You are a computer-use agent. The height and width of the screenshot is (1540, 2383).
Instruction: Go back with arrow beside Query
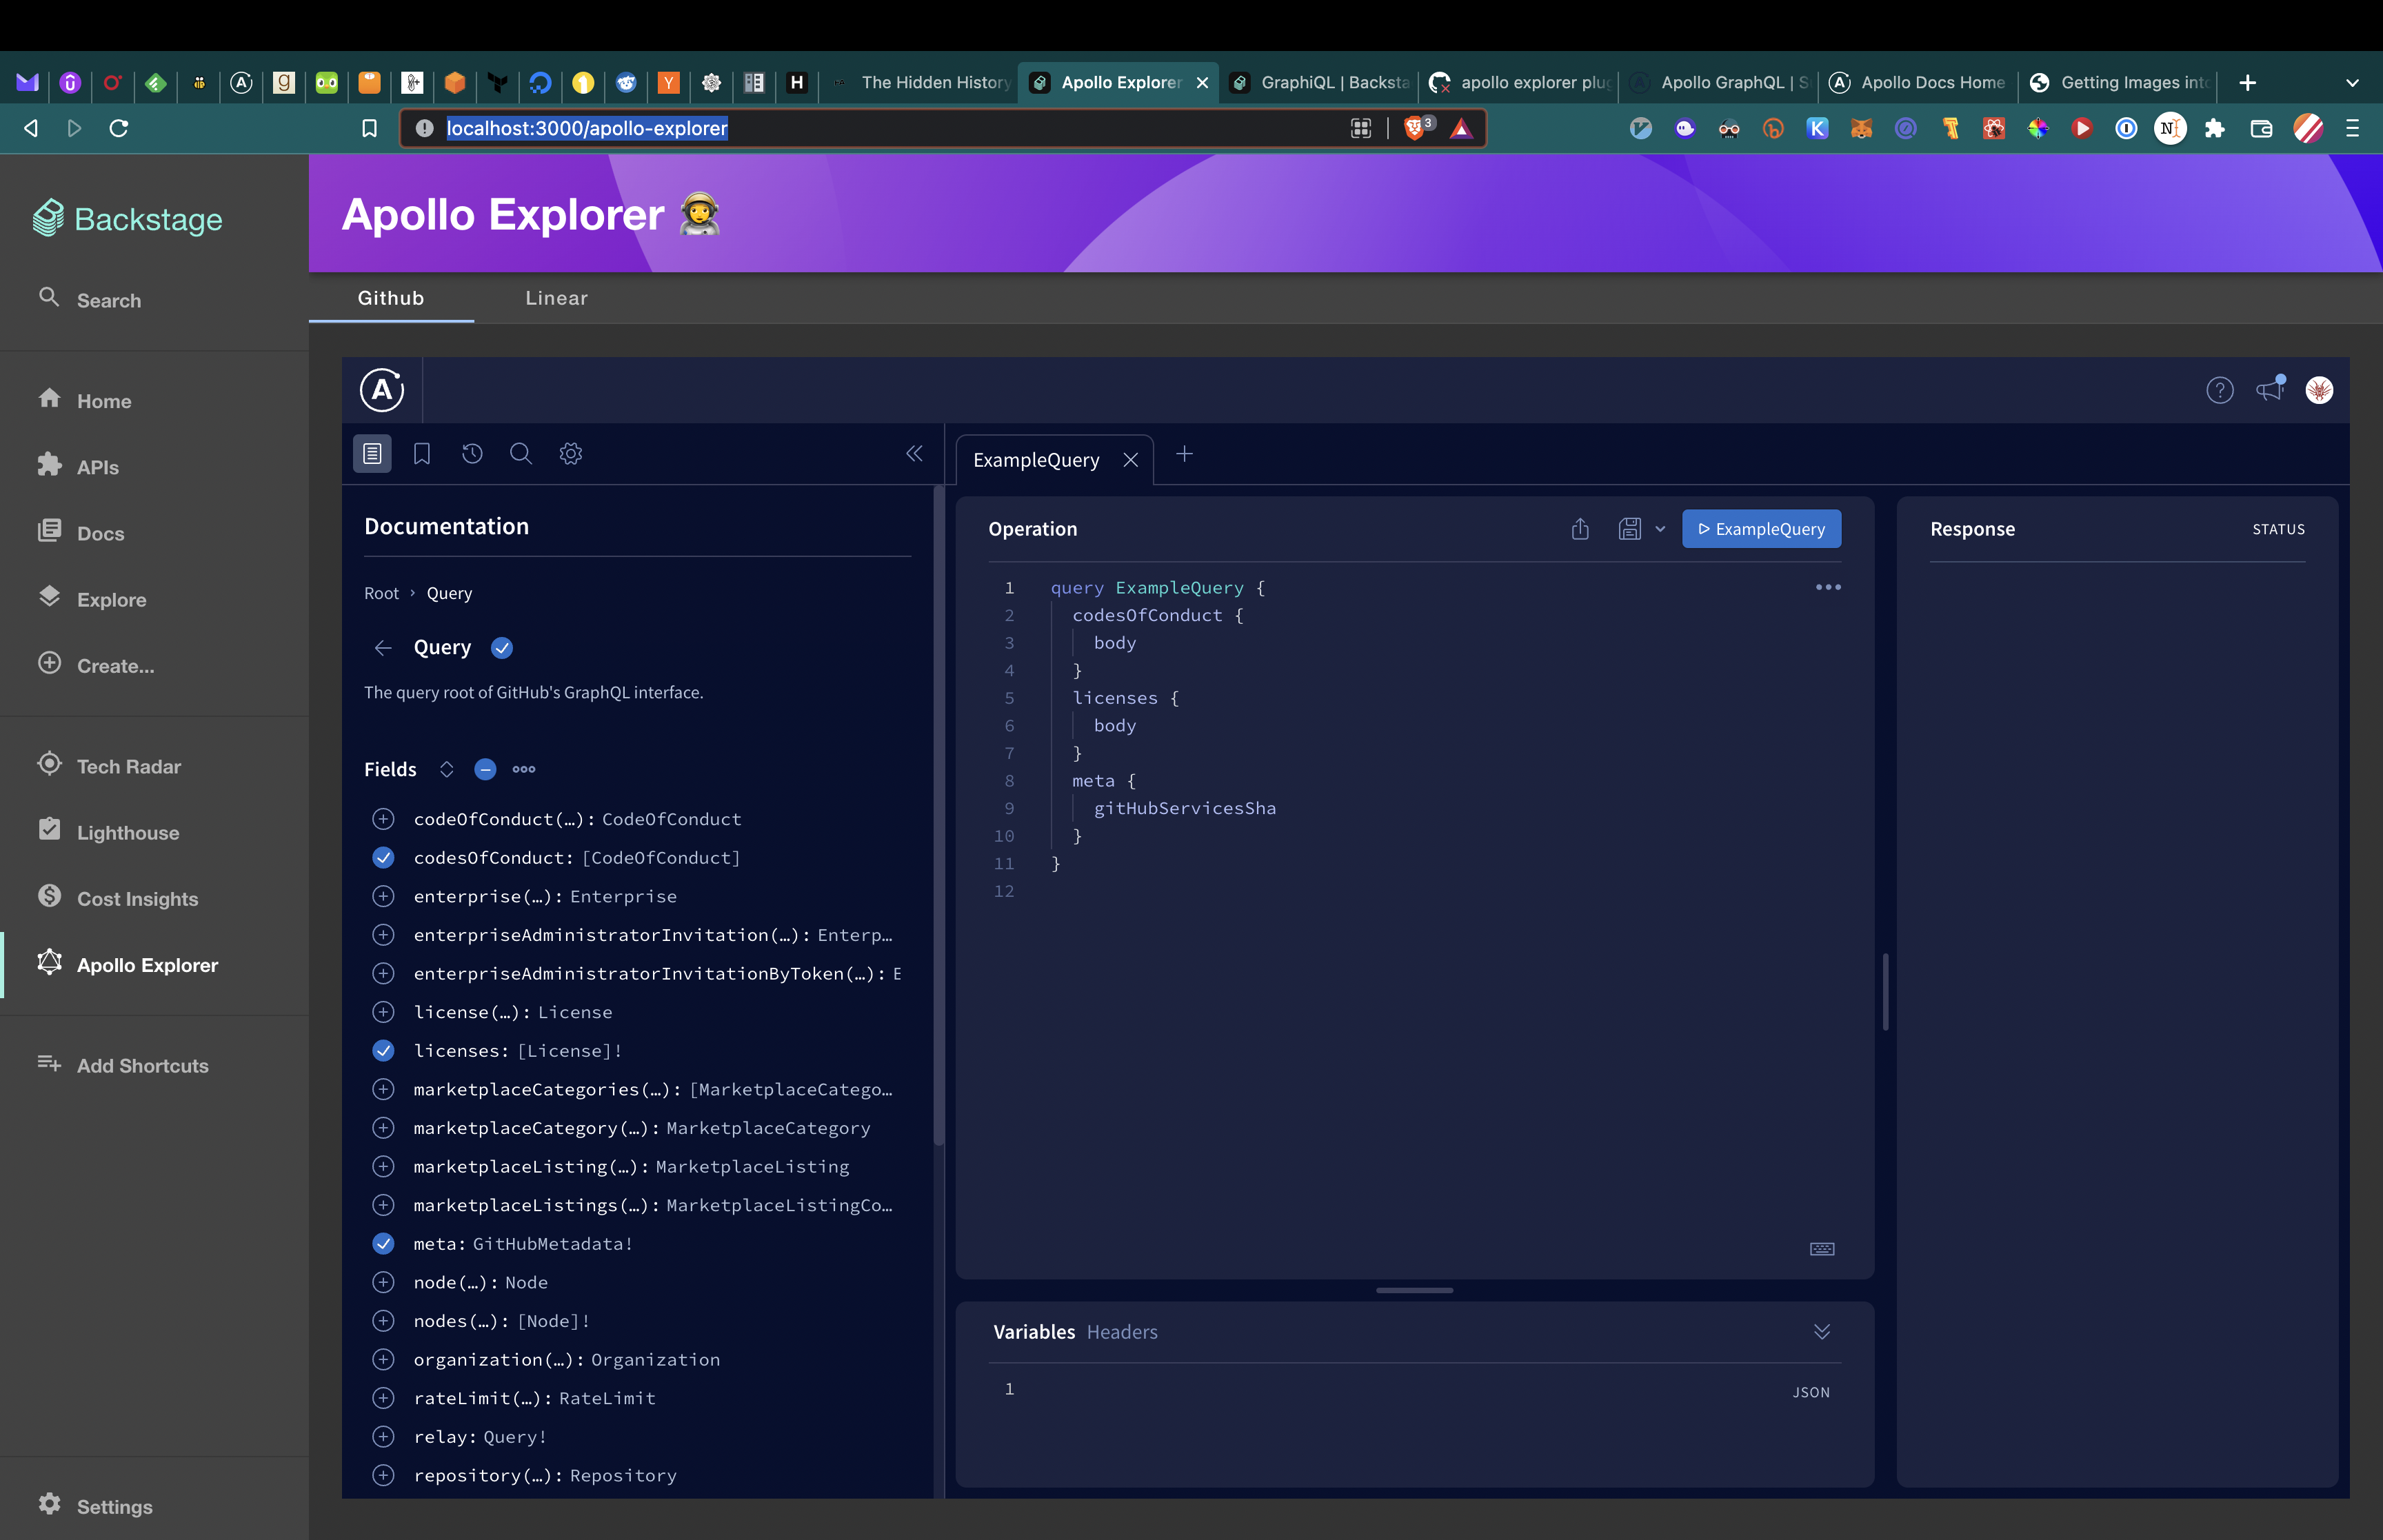pyautogui.click(x=383, y=648)
